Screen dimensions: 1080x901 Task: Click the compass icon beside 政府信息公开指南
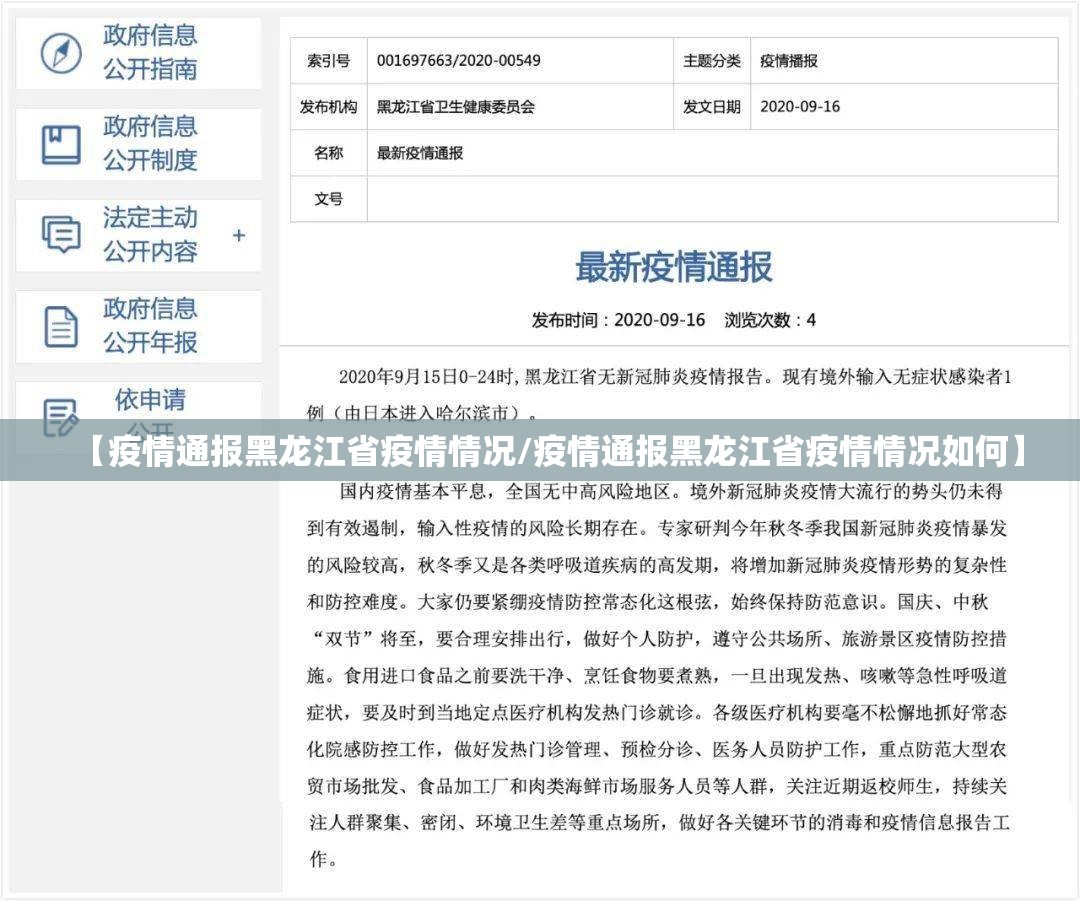(x=60, y=53)
